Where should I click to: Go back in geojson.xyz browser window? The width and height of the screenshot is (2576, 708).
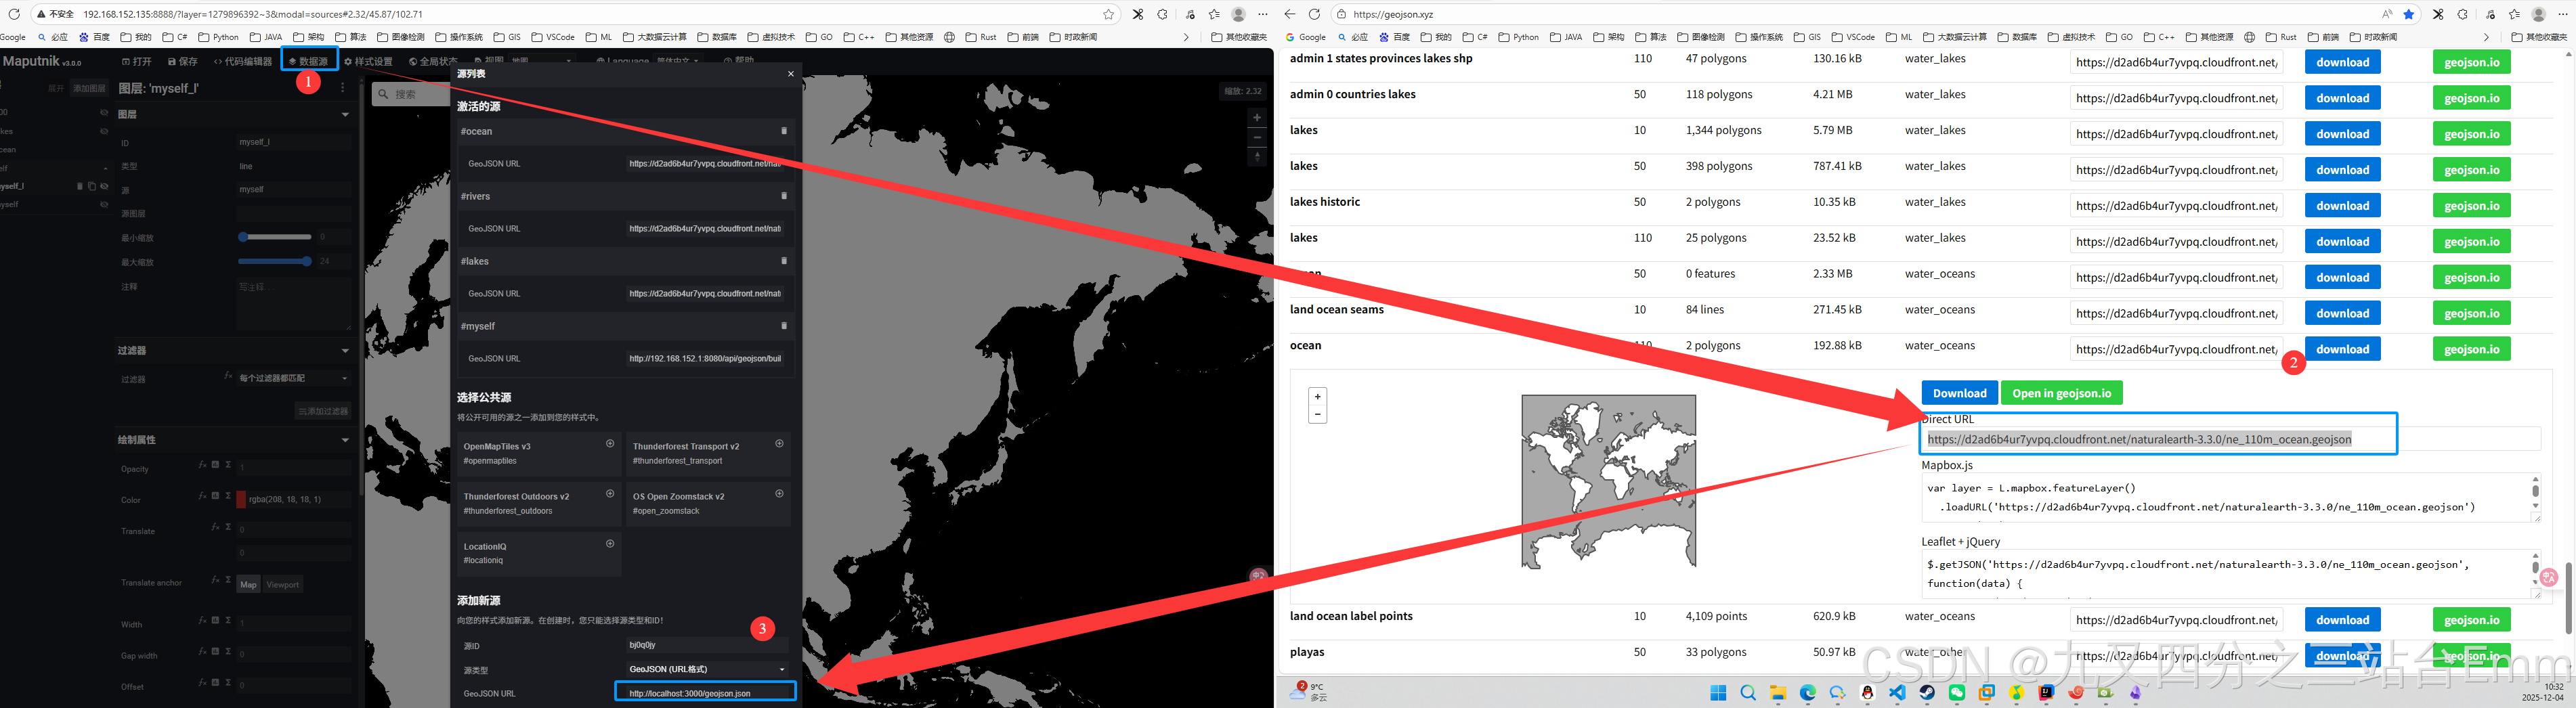(x=1289, y=14)
